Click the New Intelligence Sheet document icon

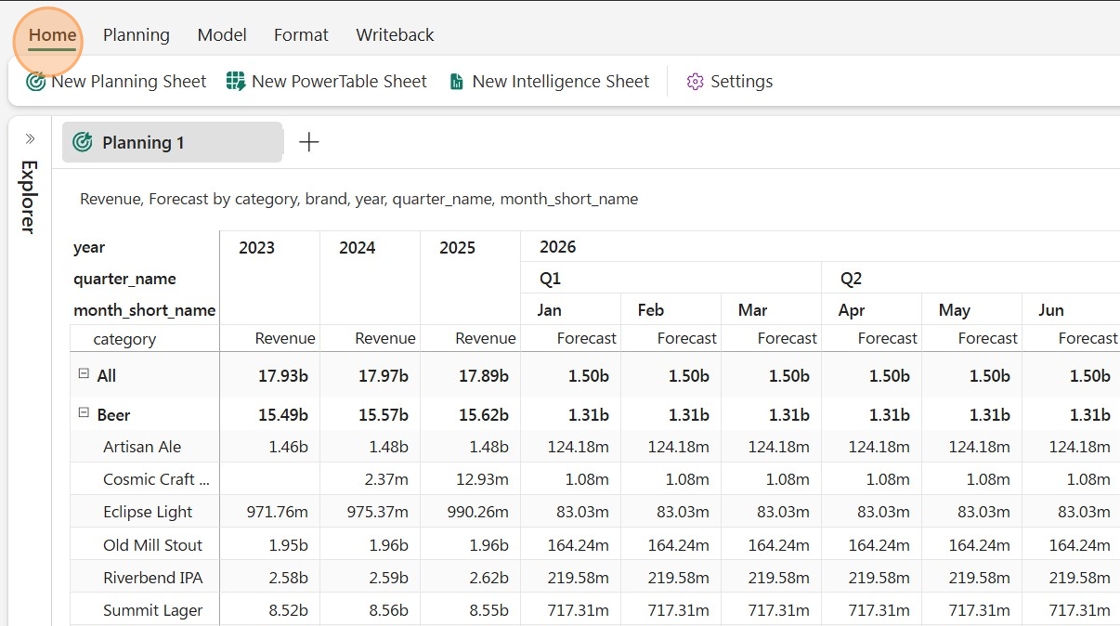click(456, 81)
